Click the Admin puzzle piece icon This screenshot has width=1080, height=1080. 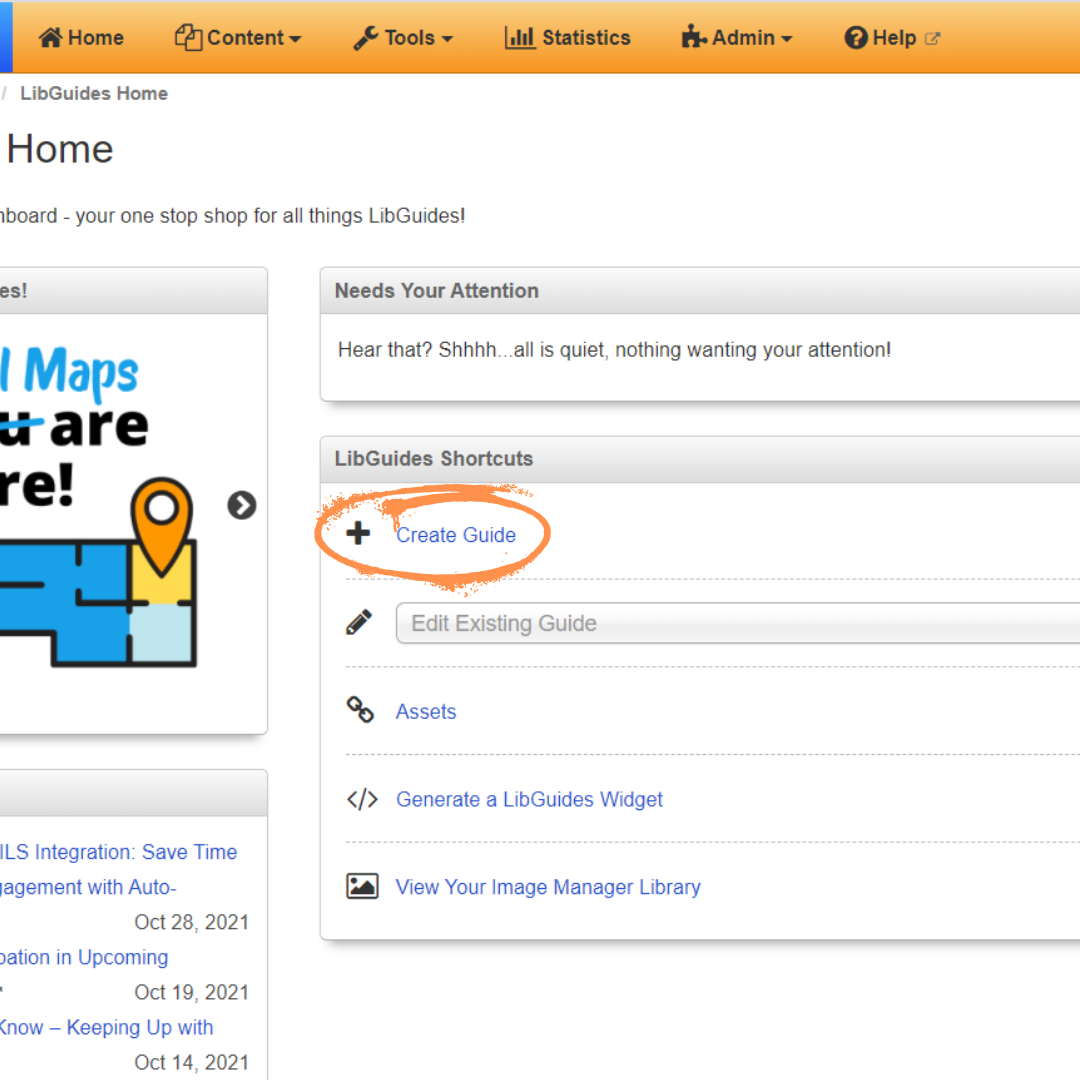click(x=694, y=37)
